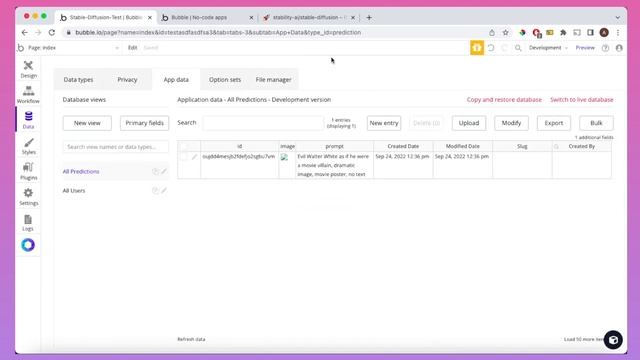Click the New view button
This screenshot has height=360, width=640.
87,123
